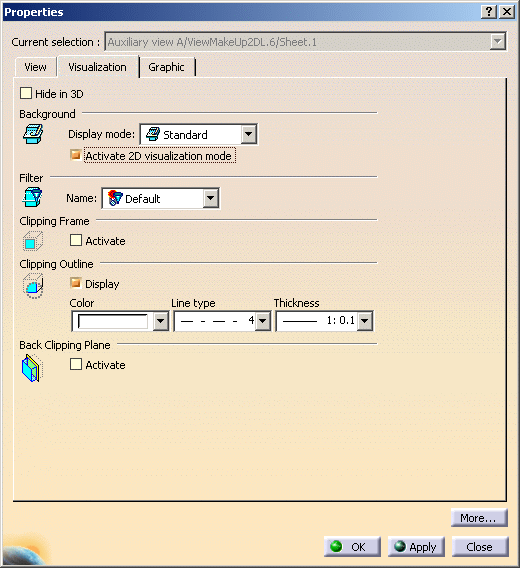The image size is (520, 568).
Task: Toggle Activate 2D visualization mode checkbox
Action: click(75, 155)
